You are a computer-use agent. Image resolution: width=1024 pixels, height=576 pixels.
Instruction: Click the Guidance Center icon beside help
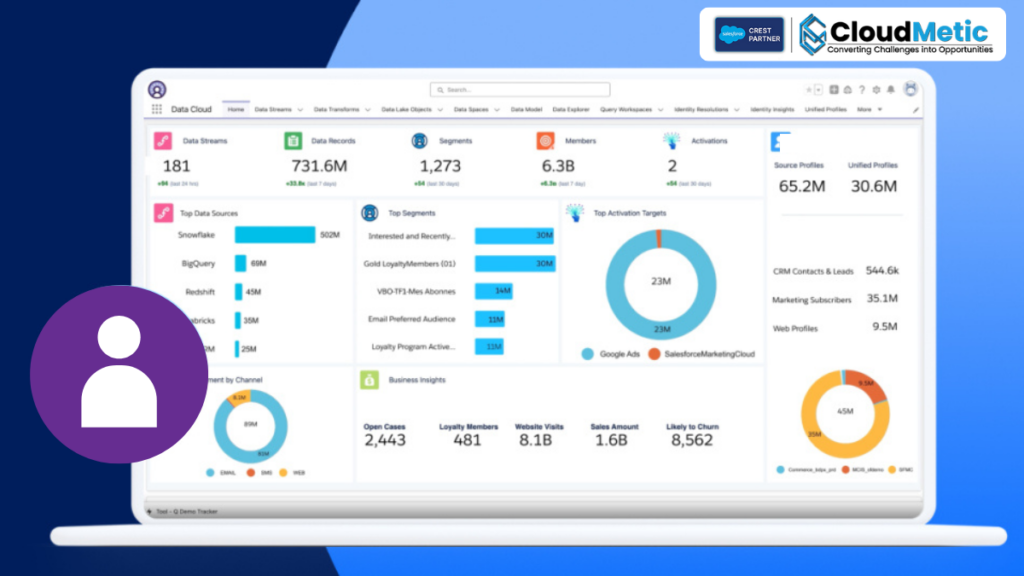848,89
